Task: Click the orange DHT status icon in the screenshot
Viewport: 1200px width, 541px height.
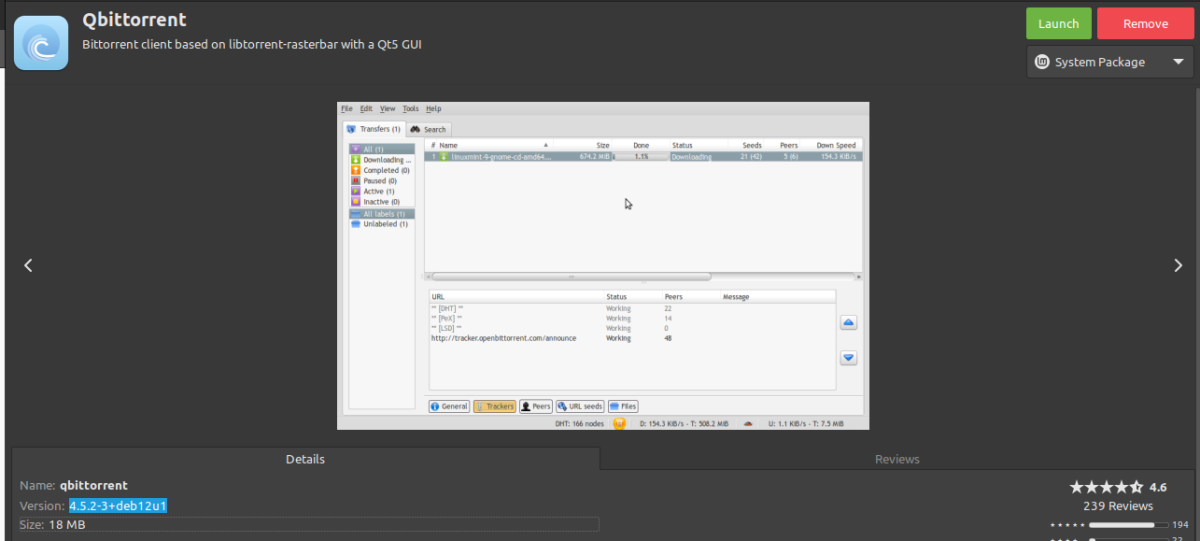Action: pyautogui.click(x=619, y=424)
